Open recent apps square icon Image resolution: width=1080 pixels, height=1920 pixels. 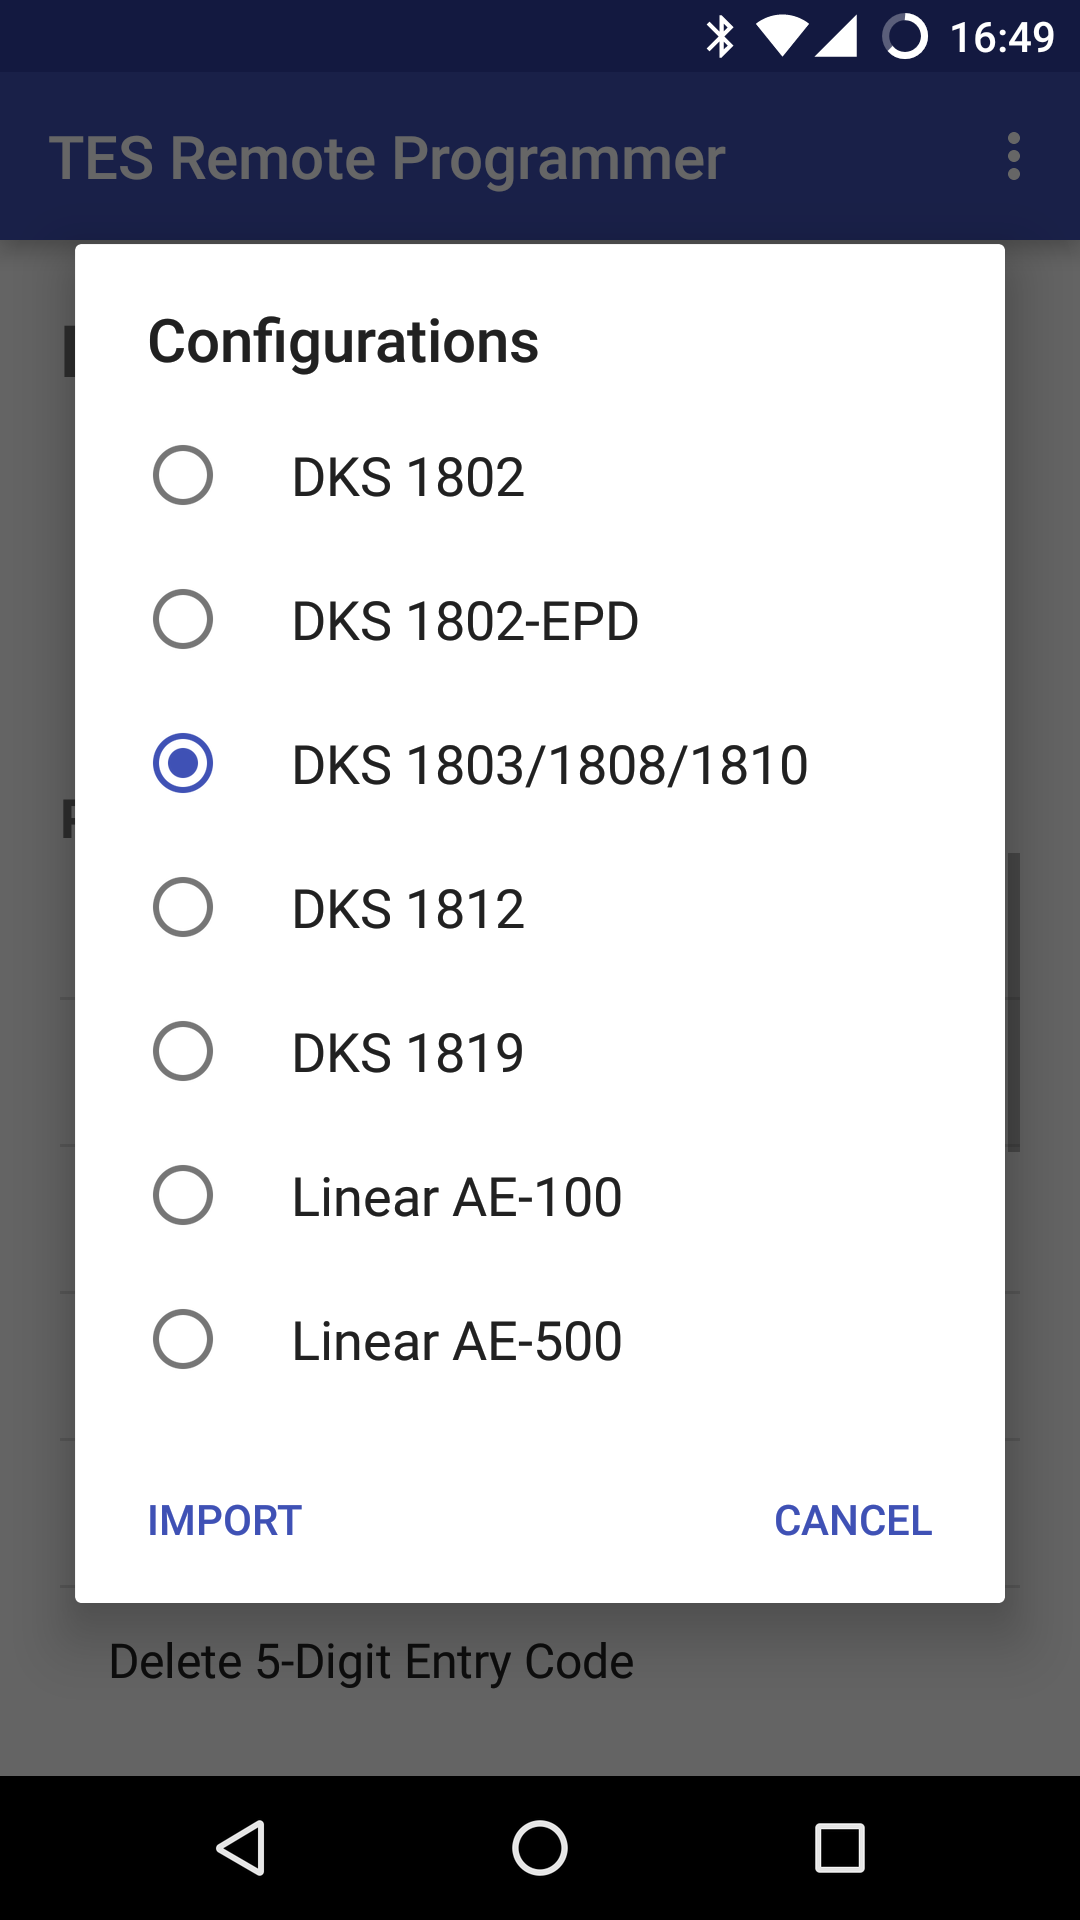tap(839, 1847)
